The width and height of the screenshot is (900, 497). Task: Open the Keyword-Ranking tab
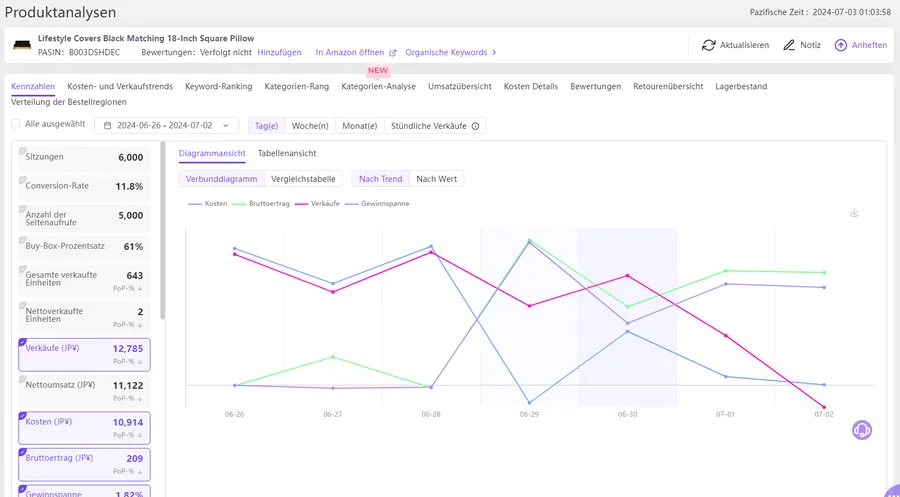pos(218,87)
